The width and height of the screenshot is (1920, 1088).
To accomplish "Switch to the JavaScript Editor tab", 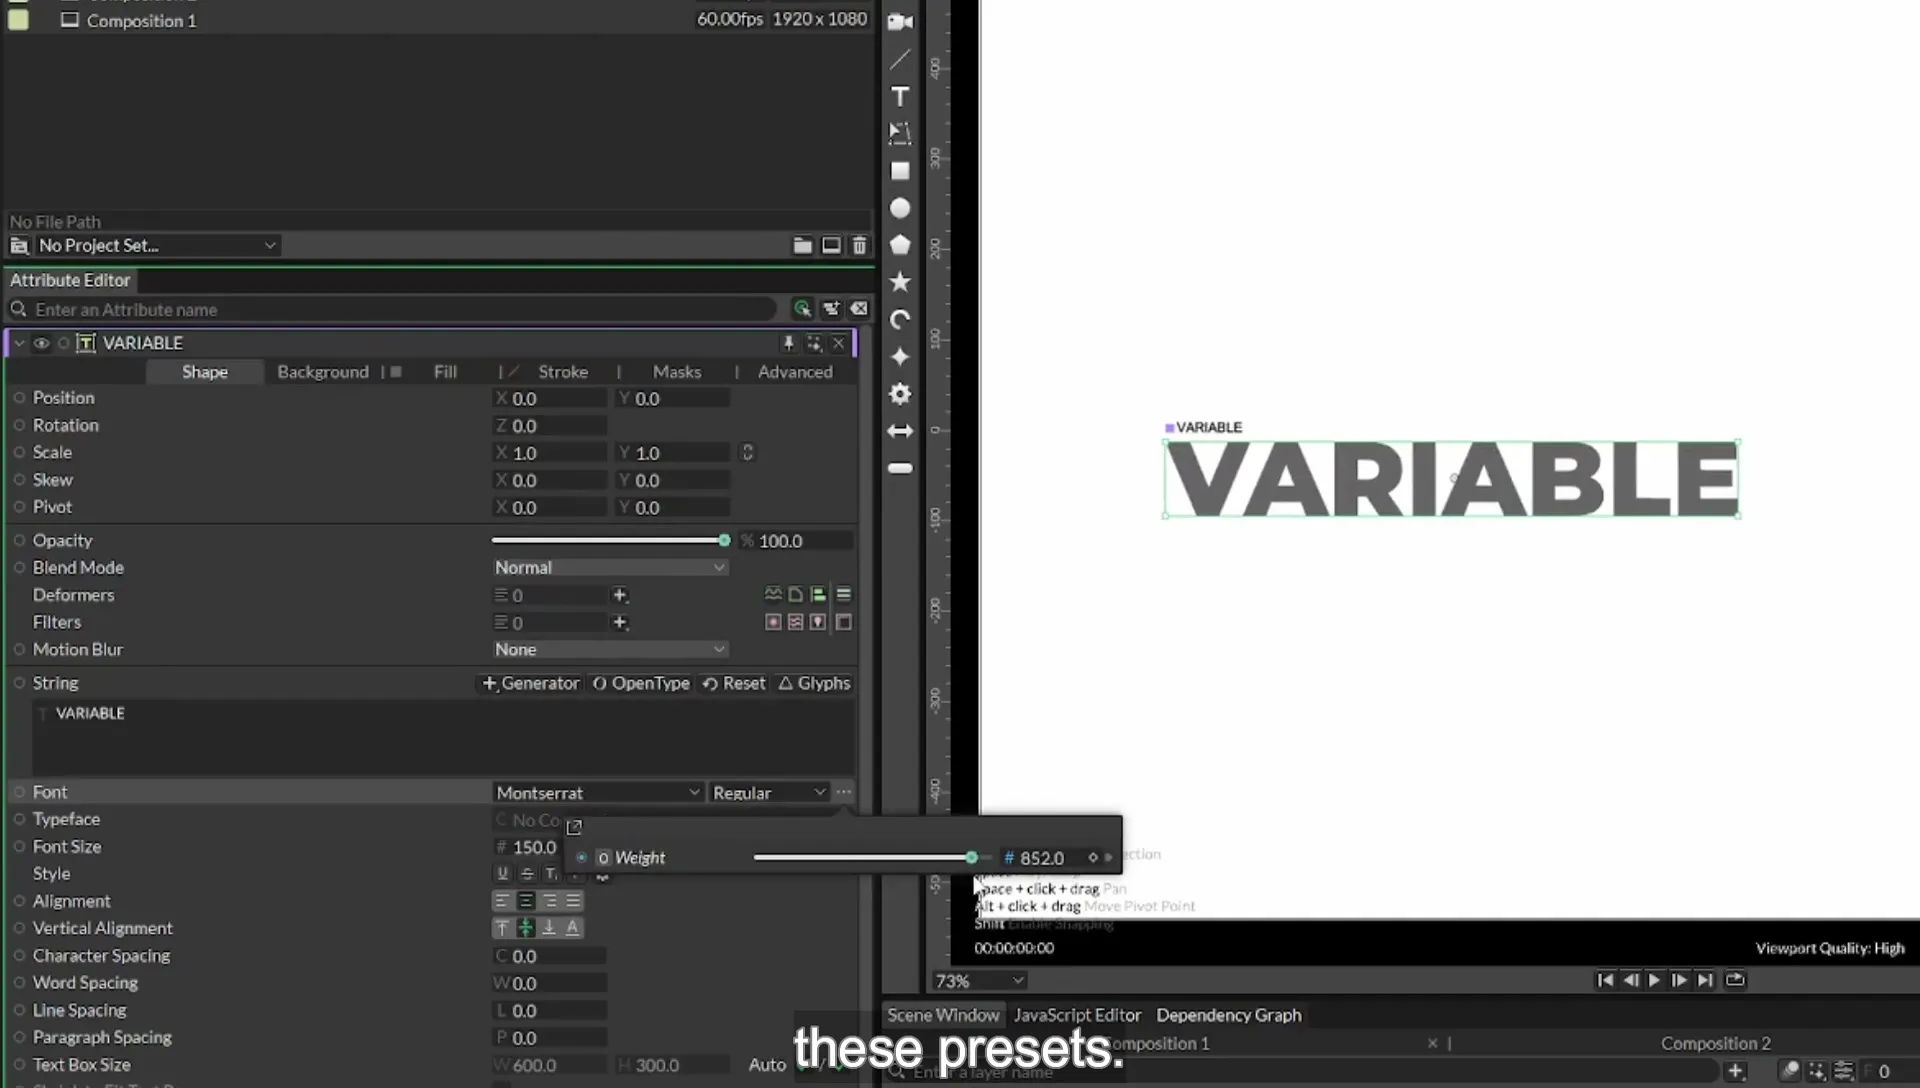I will pos(1077,1015).
